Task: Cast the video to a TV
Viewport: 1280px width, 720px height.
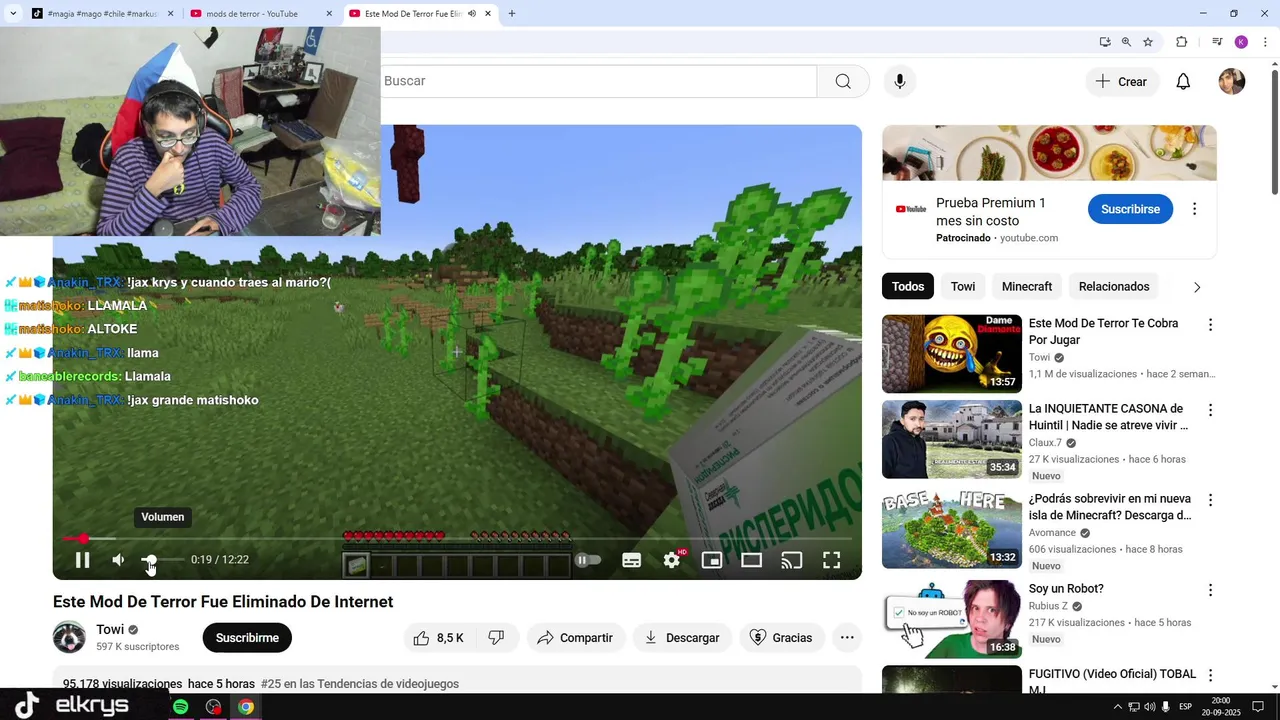Action: point(792,560)
